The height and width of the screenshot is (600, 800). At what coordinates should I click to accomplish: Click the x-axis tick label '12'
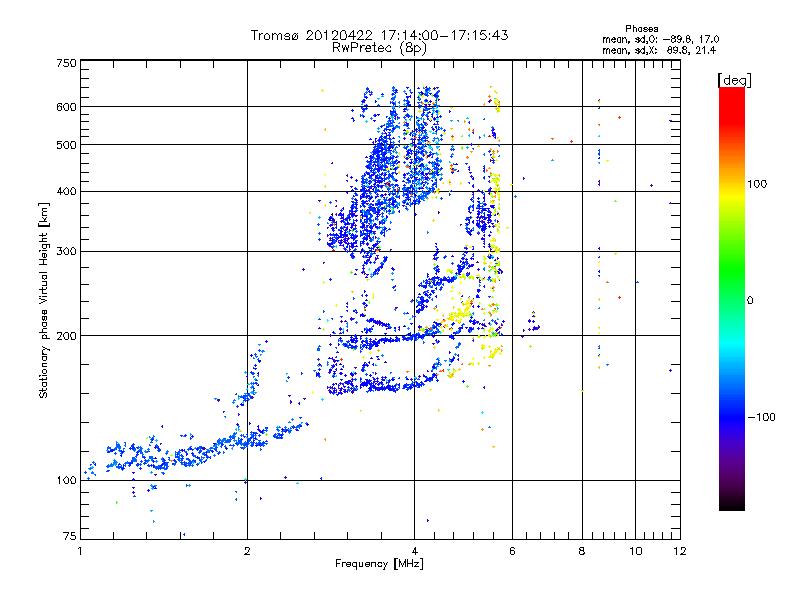point(680,551)
